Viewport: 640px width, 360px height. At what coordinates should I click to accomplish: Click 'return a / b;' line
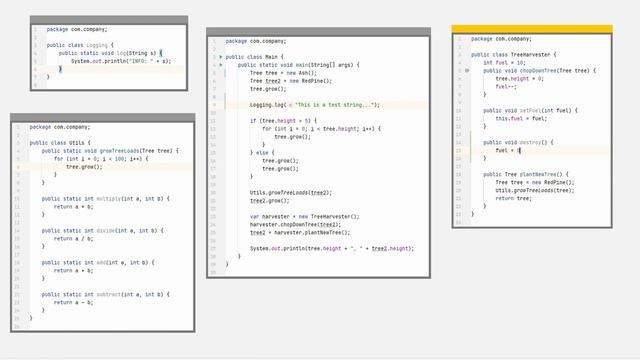coord(73,239)
